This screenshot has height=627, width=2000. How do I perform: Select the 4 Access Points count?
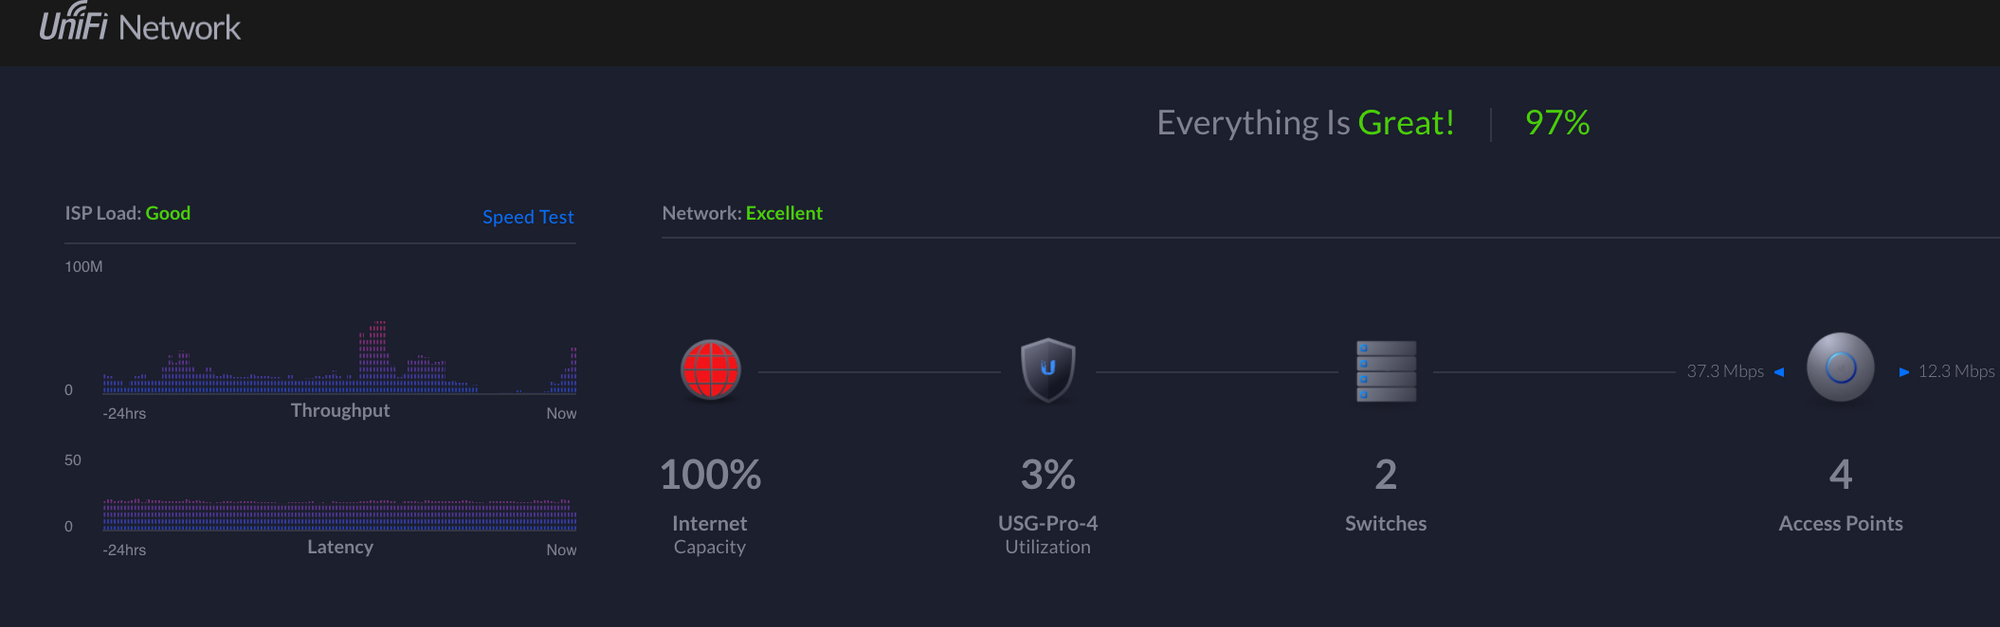coord(1840,474)
